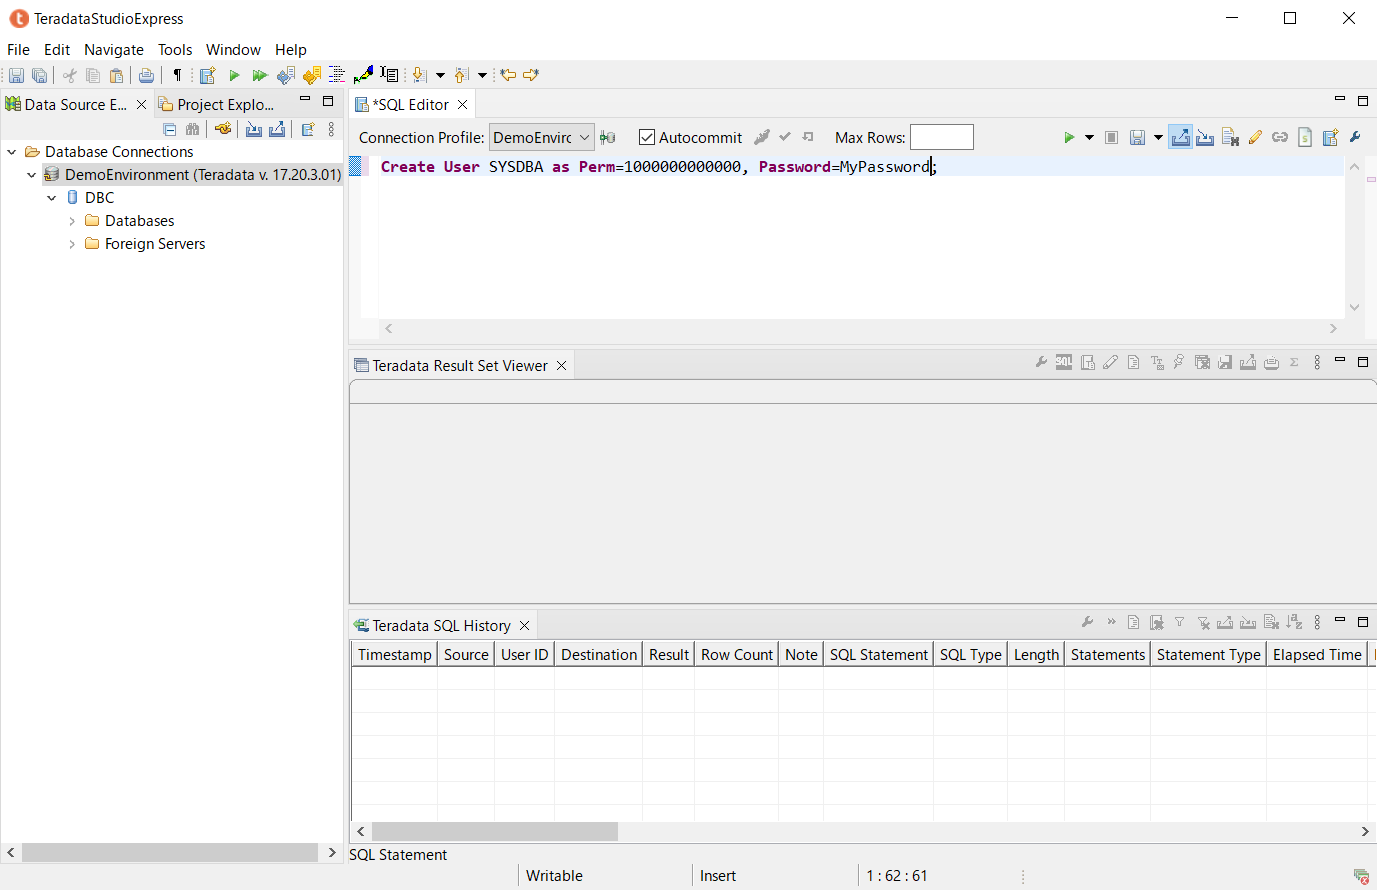Viewport: 1377px width, 890px height.
Task: Toggle the Autocommit checkbox
Action: point(647,137)
